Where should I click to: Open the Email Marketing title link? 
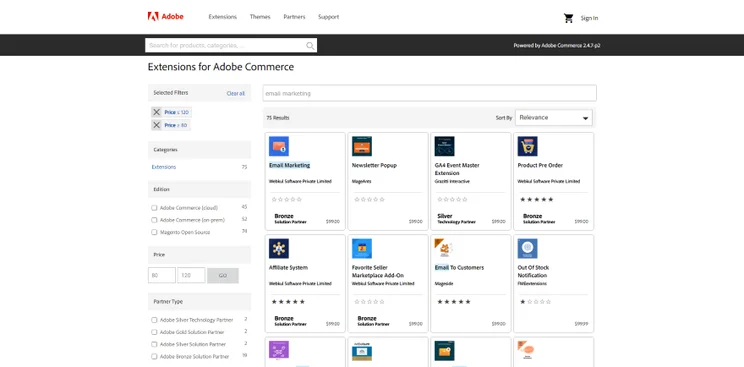289,165
